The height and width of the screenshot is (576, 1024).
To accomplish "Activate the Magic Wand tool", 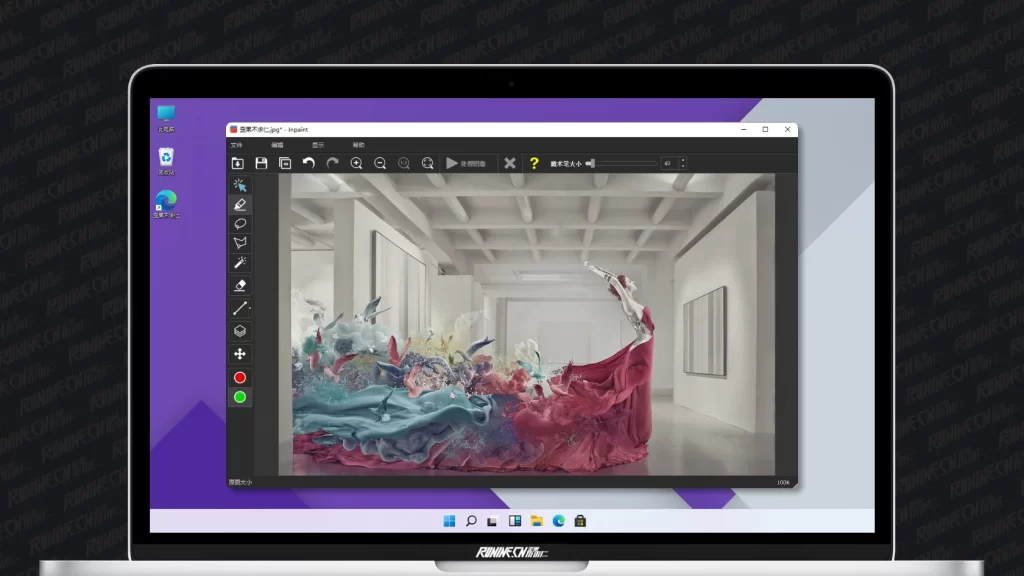I will (240, 263).
